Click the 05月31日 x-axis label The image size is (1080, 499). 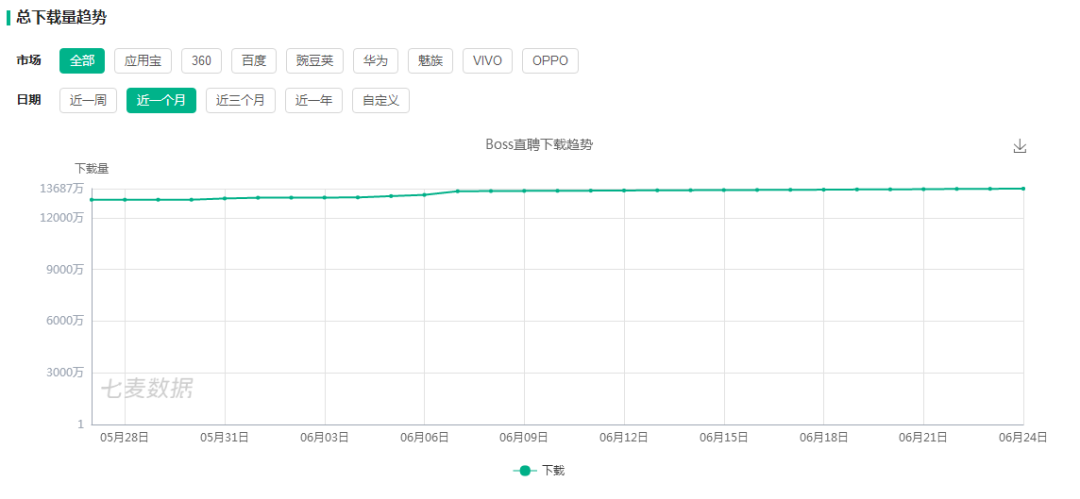(x=225, y=437)
